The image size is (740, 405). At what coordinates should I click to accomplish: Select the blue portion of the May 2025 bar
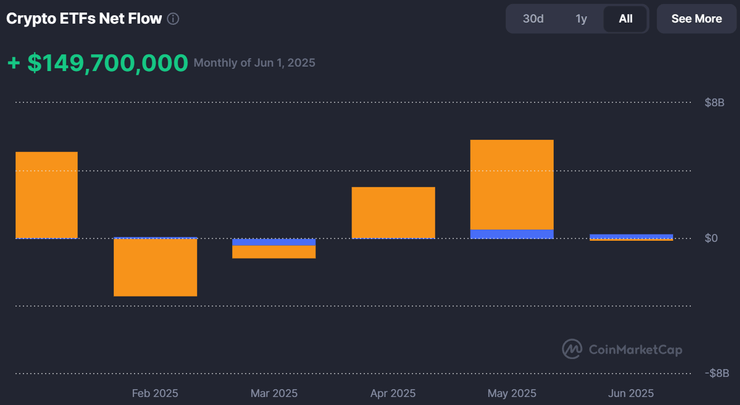point(511,234)
